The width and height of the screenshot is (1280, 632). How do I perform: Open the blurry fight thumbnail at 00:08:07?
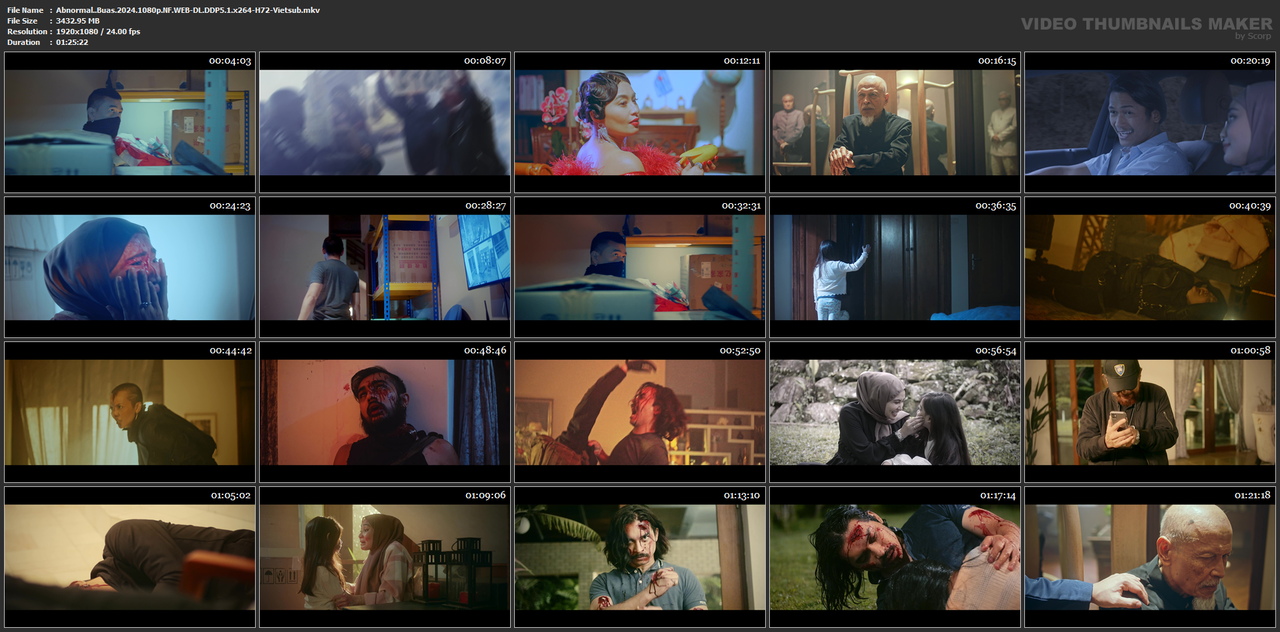385,122
